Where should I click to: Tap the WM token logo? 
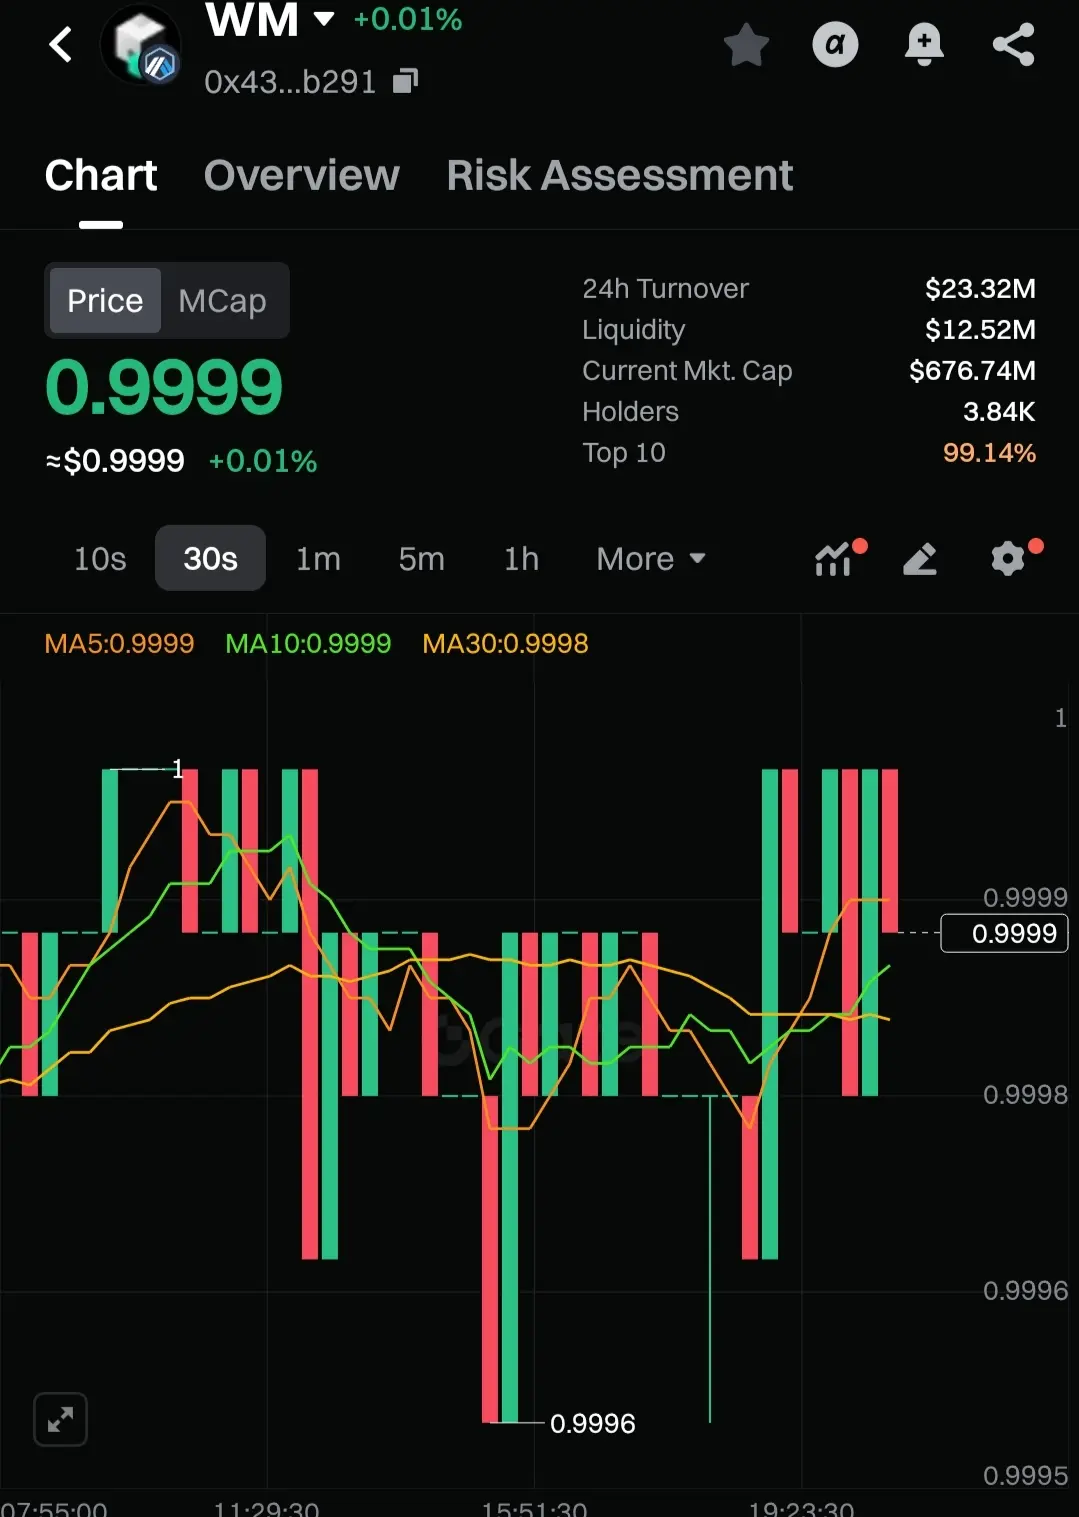(x=141, y=45)
